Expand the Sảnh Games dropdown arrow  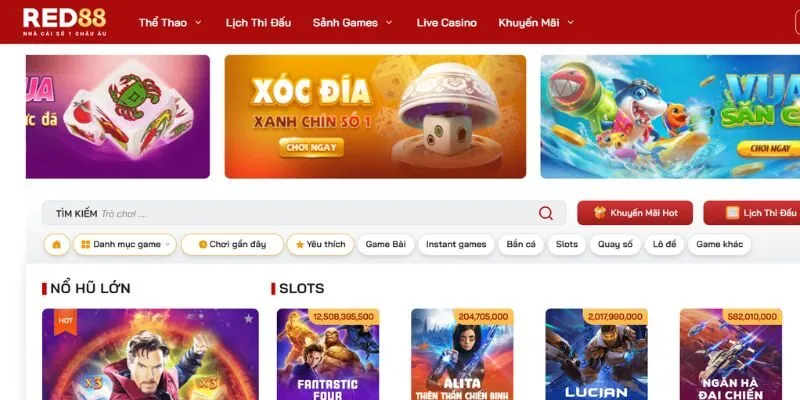coord(389,22)
